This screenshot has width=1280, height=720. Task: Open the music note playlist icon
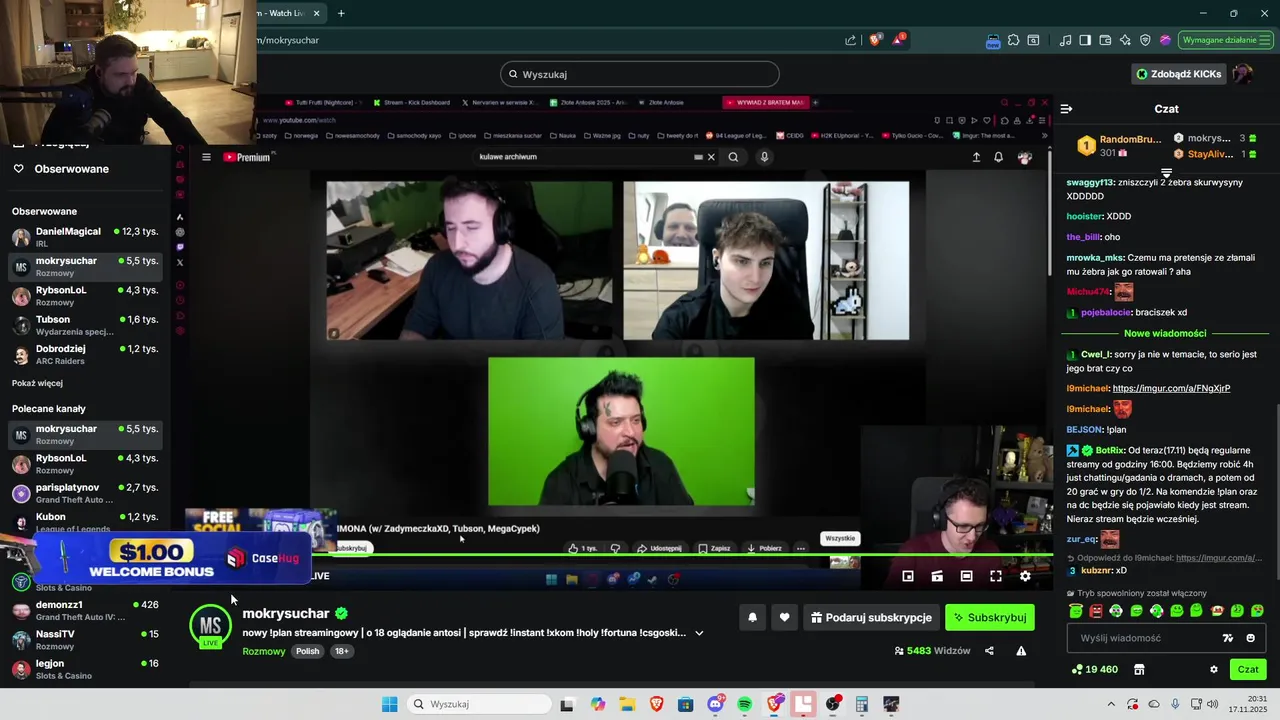(x=1065, y=40)
